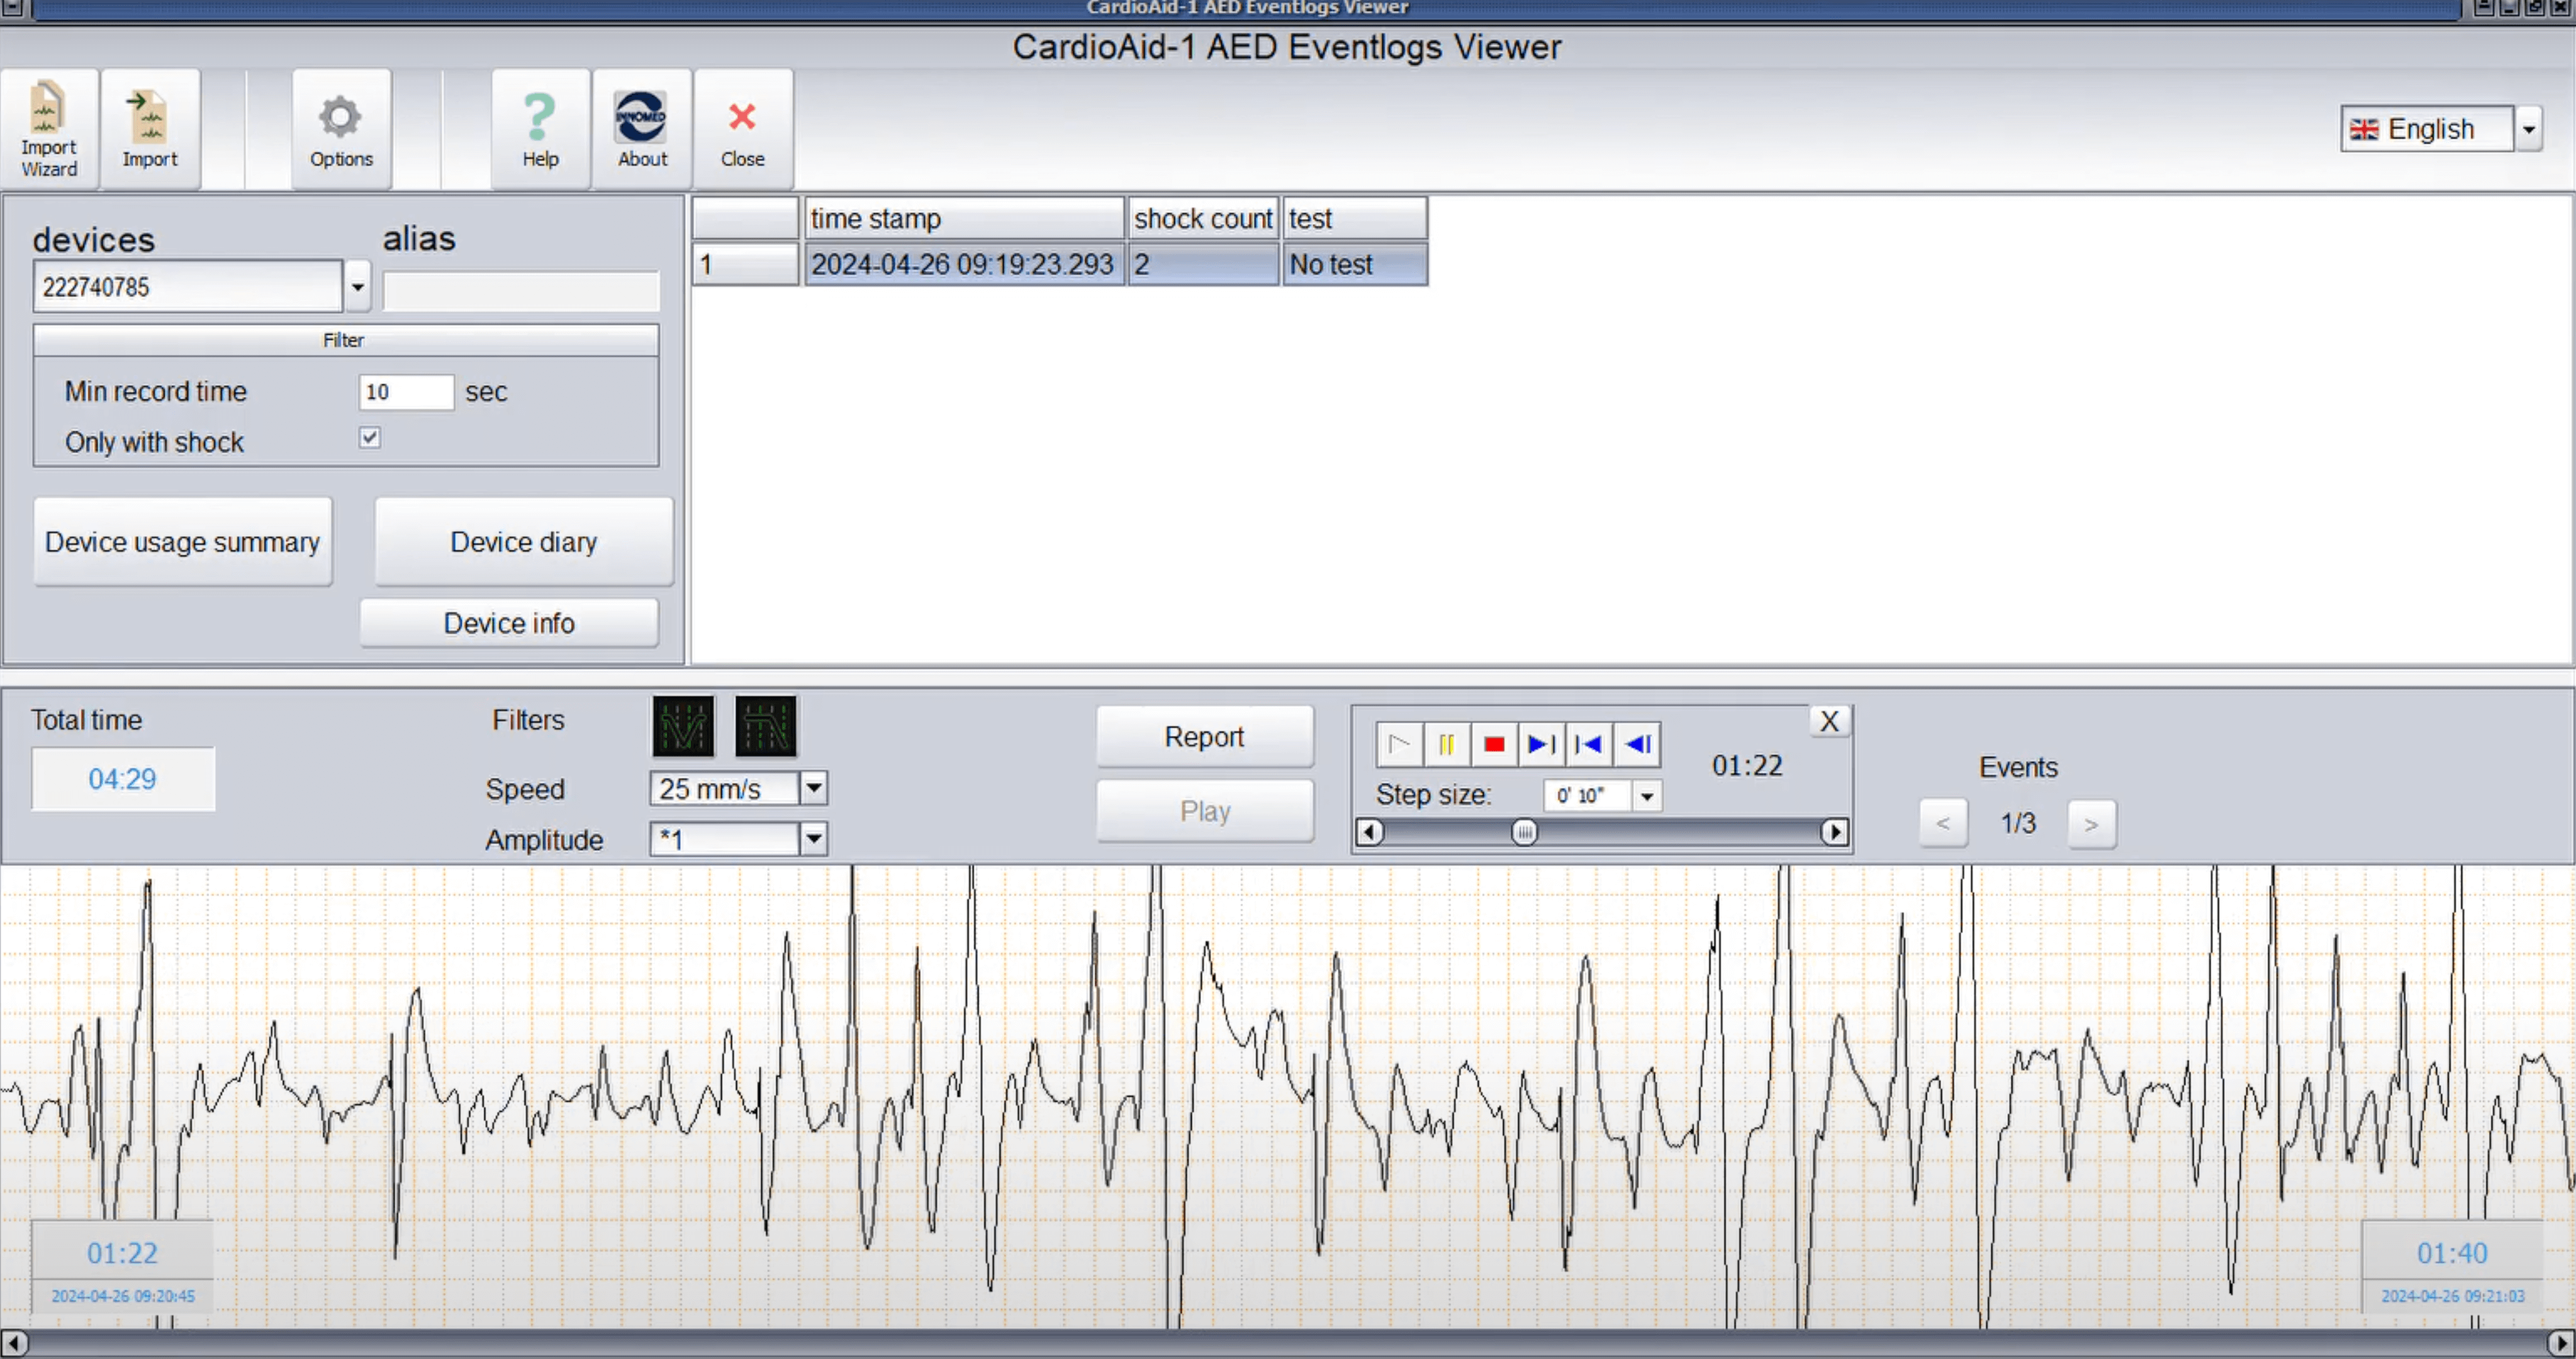Expand the devices dropdown

(357, 288)
